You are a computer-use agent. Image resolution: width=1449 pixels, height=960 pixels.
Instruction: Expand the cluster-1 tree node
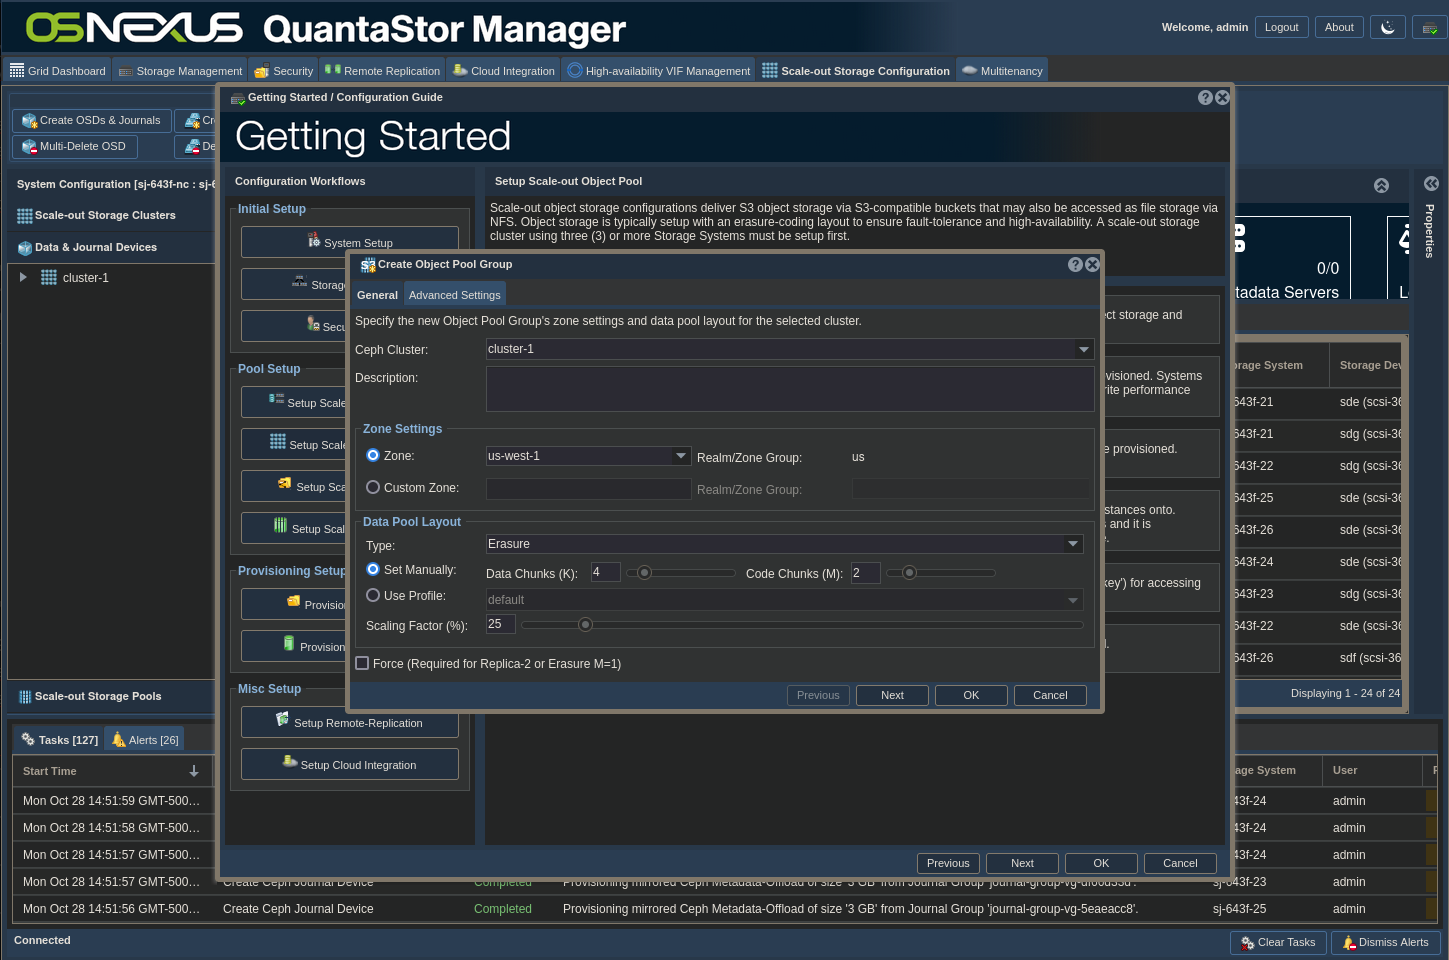(x=23, y=278)
